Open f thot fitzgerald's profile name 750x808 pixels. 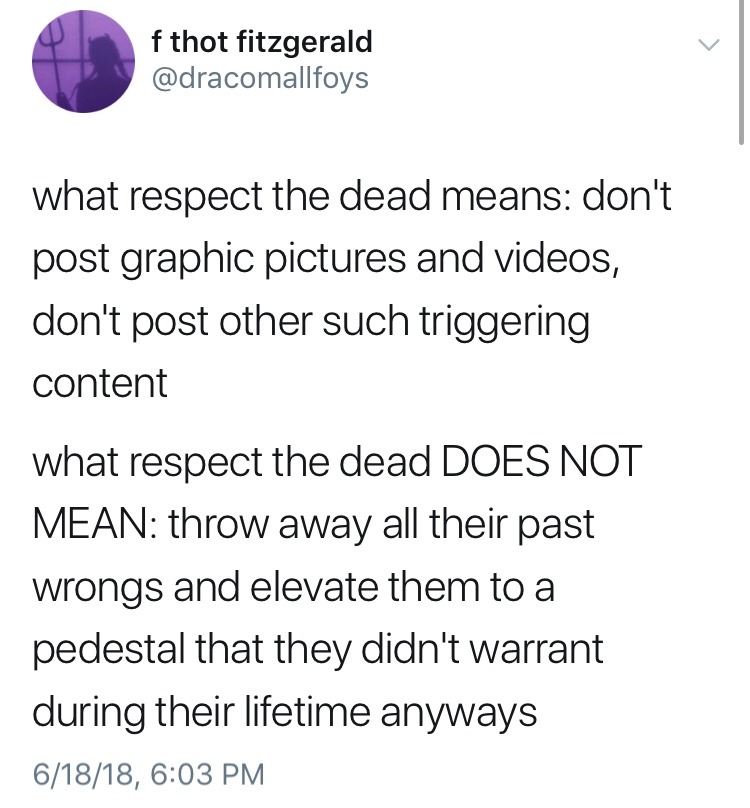click(262, 41)
